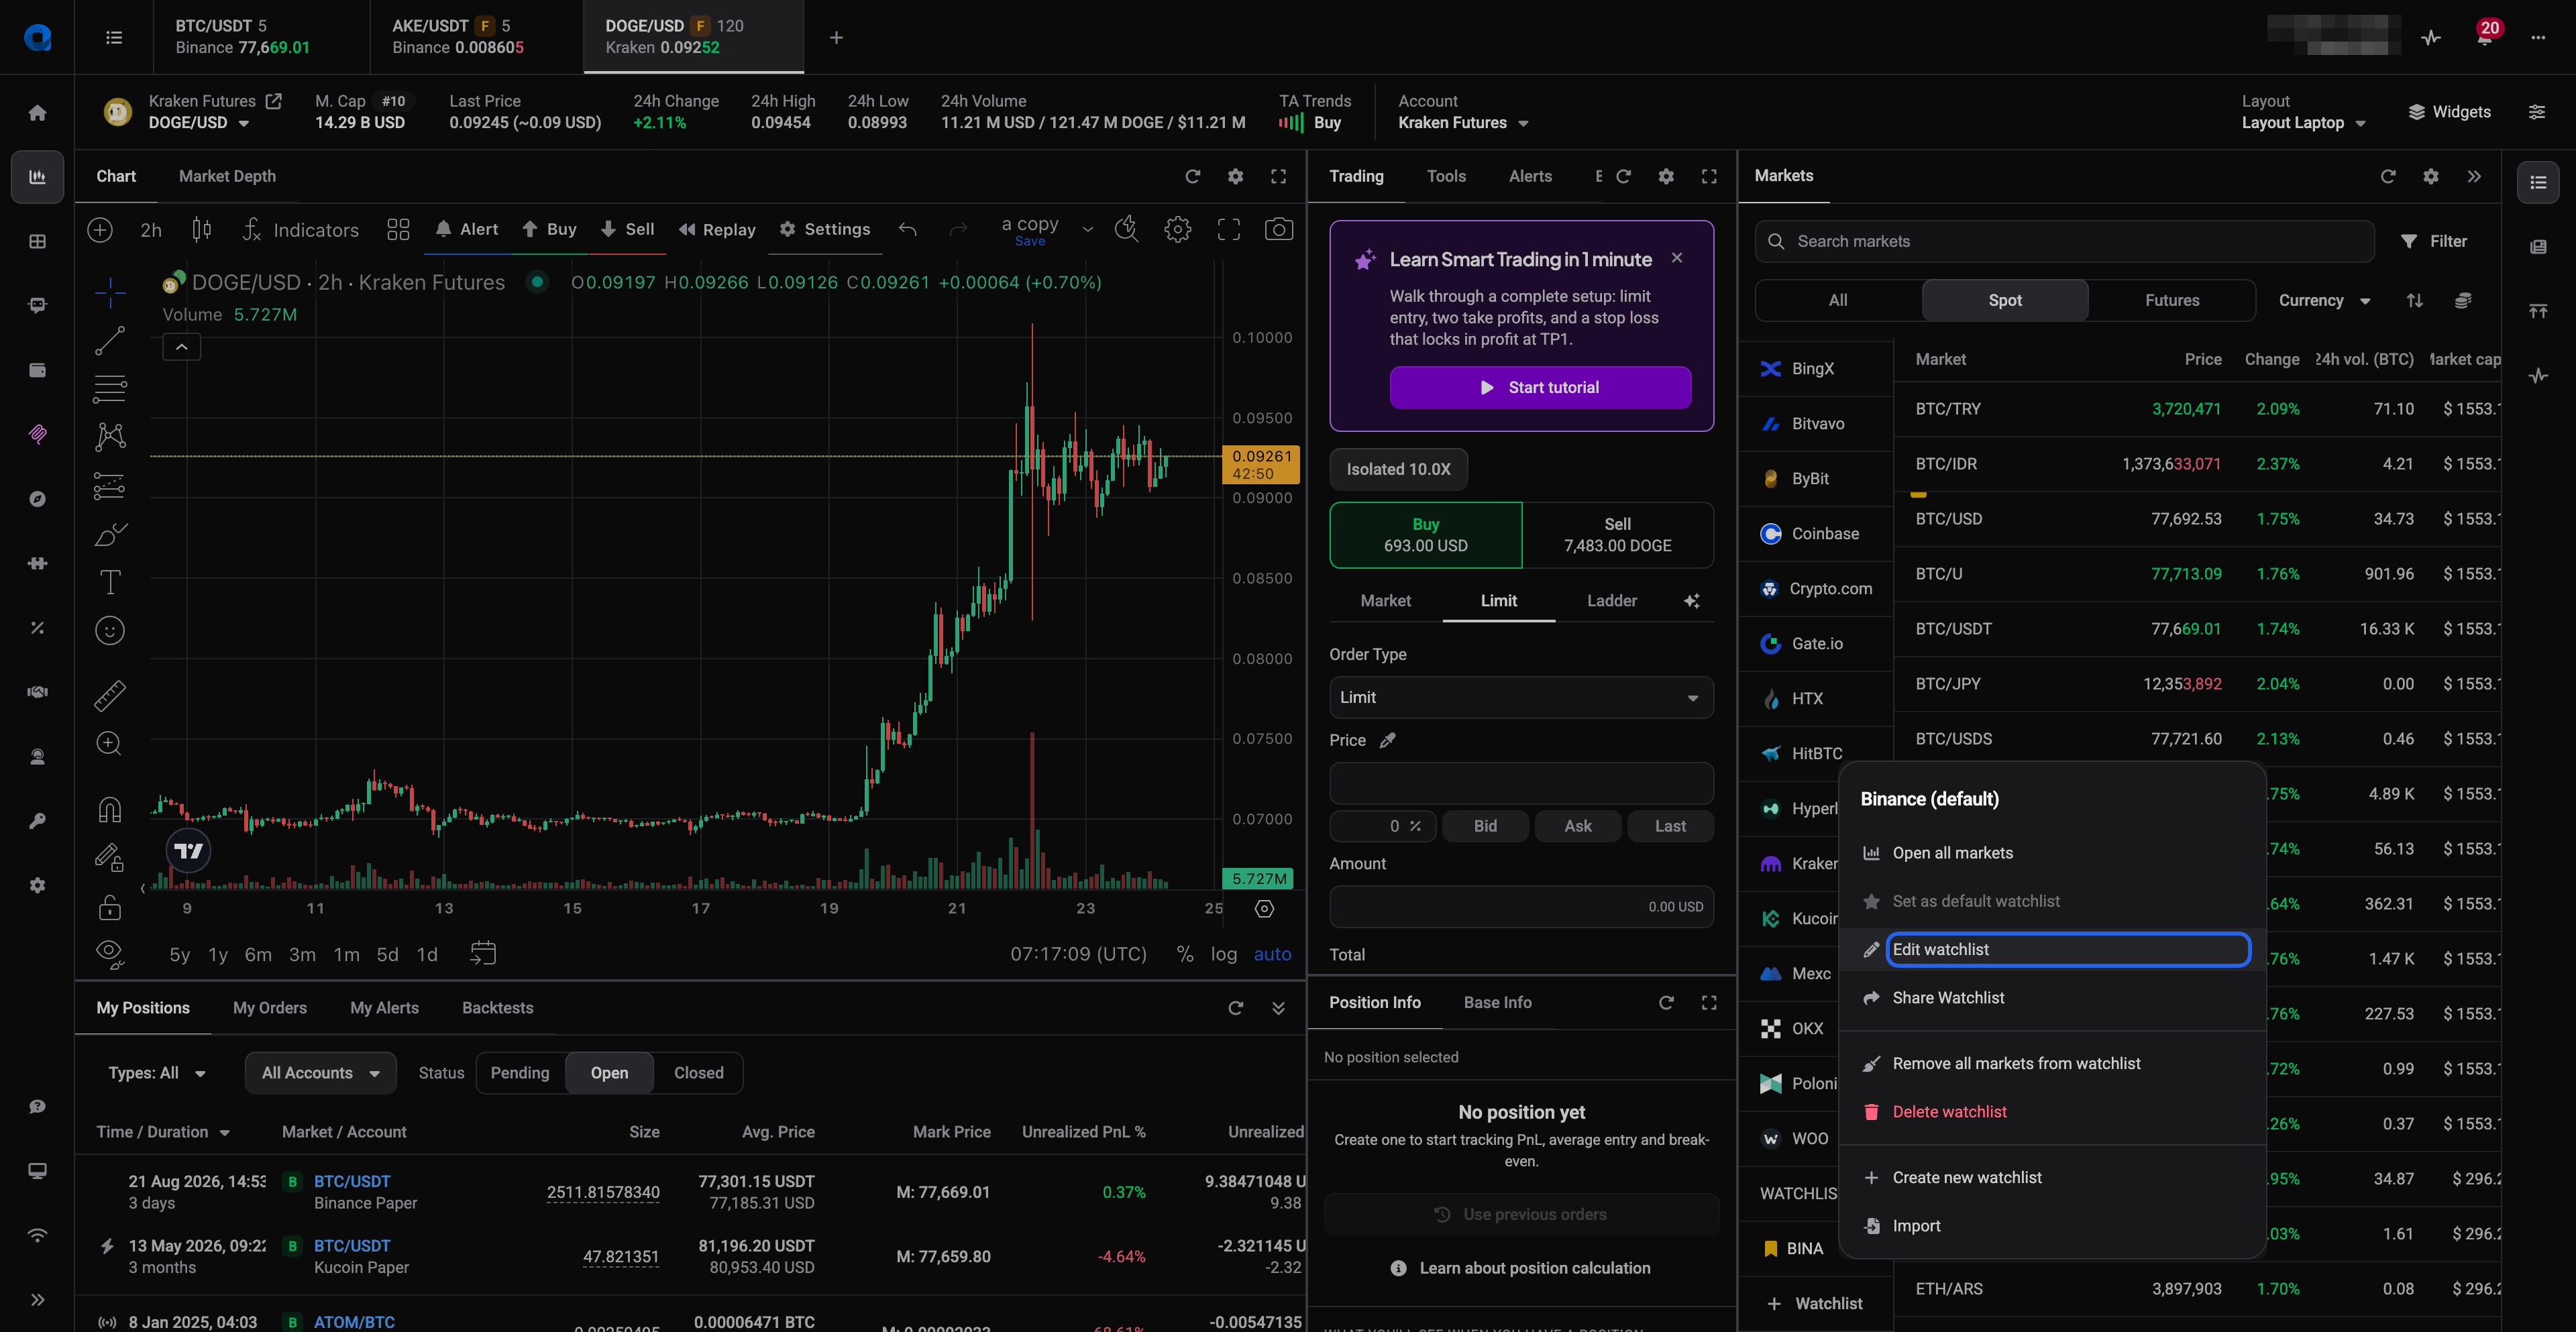The width and height of the screenshot is (2576, 1332).
Task: Start the Smart Trading tutorial
Action: (1539, 387)
